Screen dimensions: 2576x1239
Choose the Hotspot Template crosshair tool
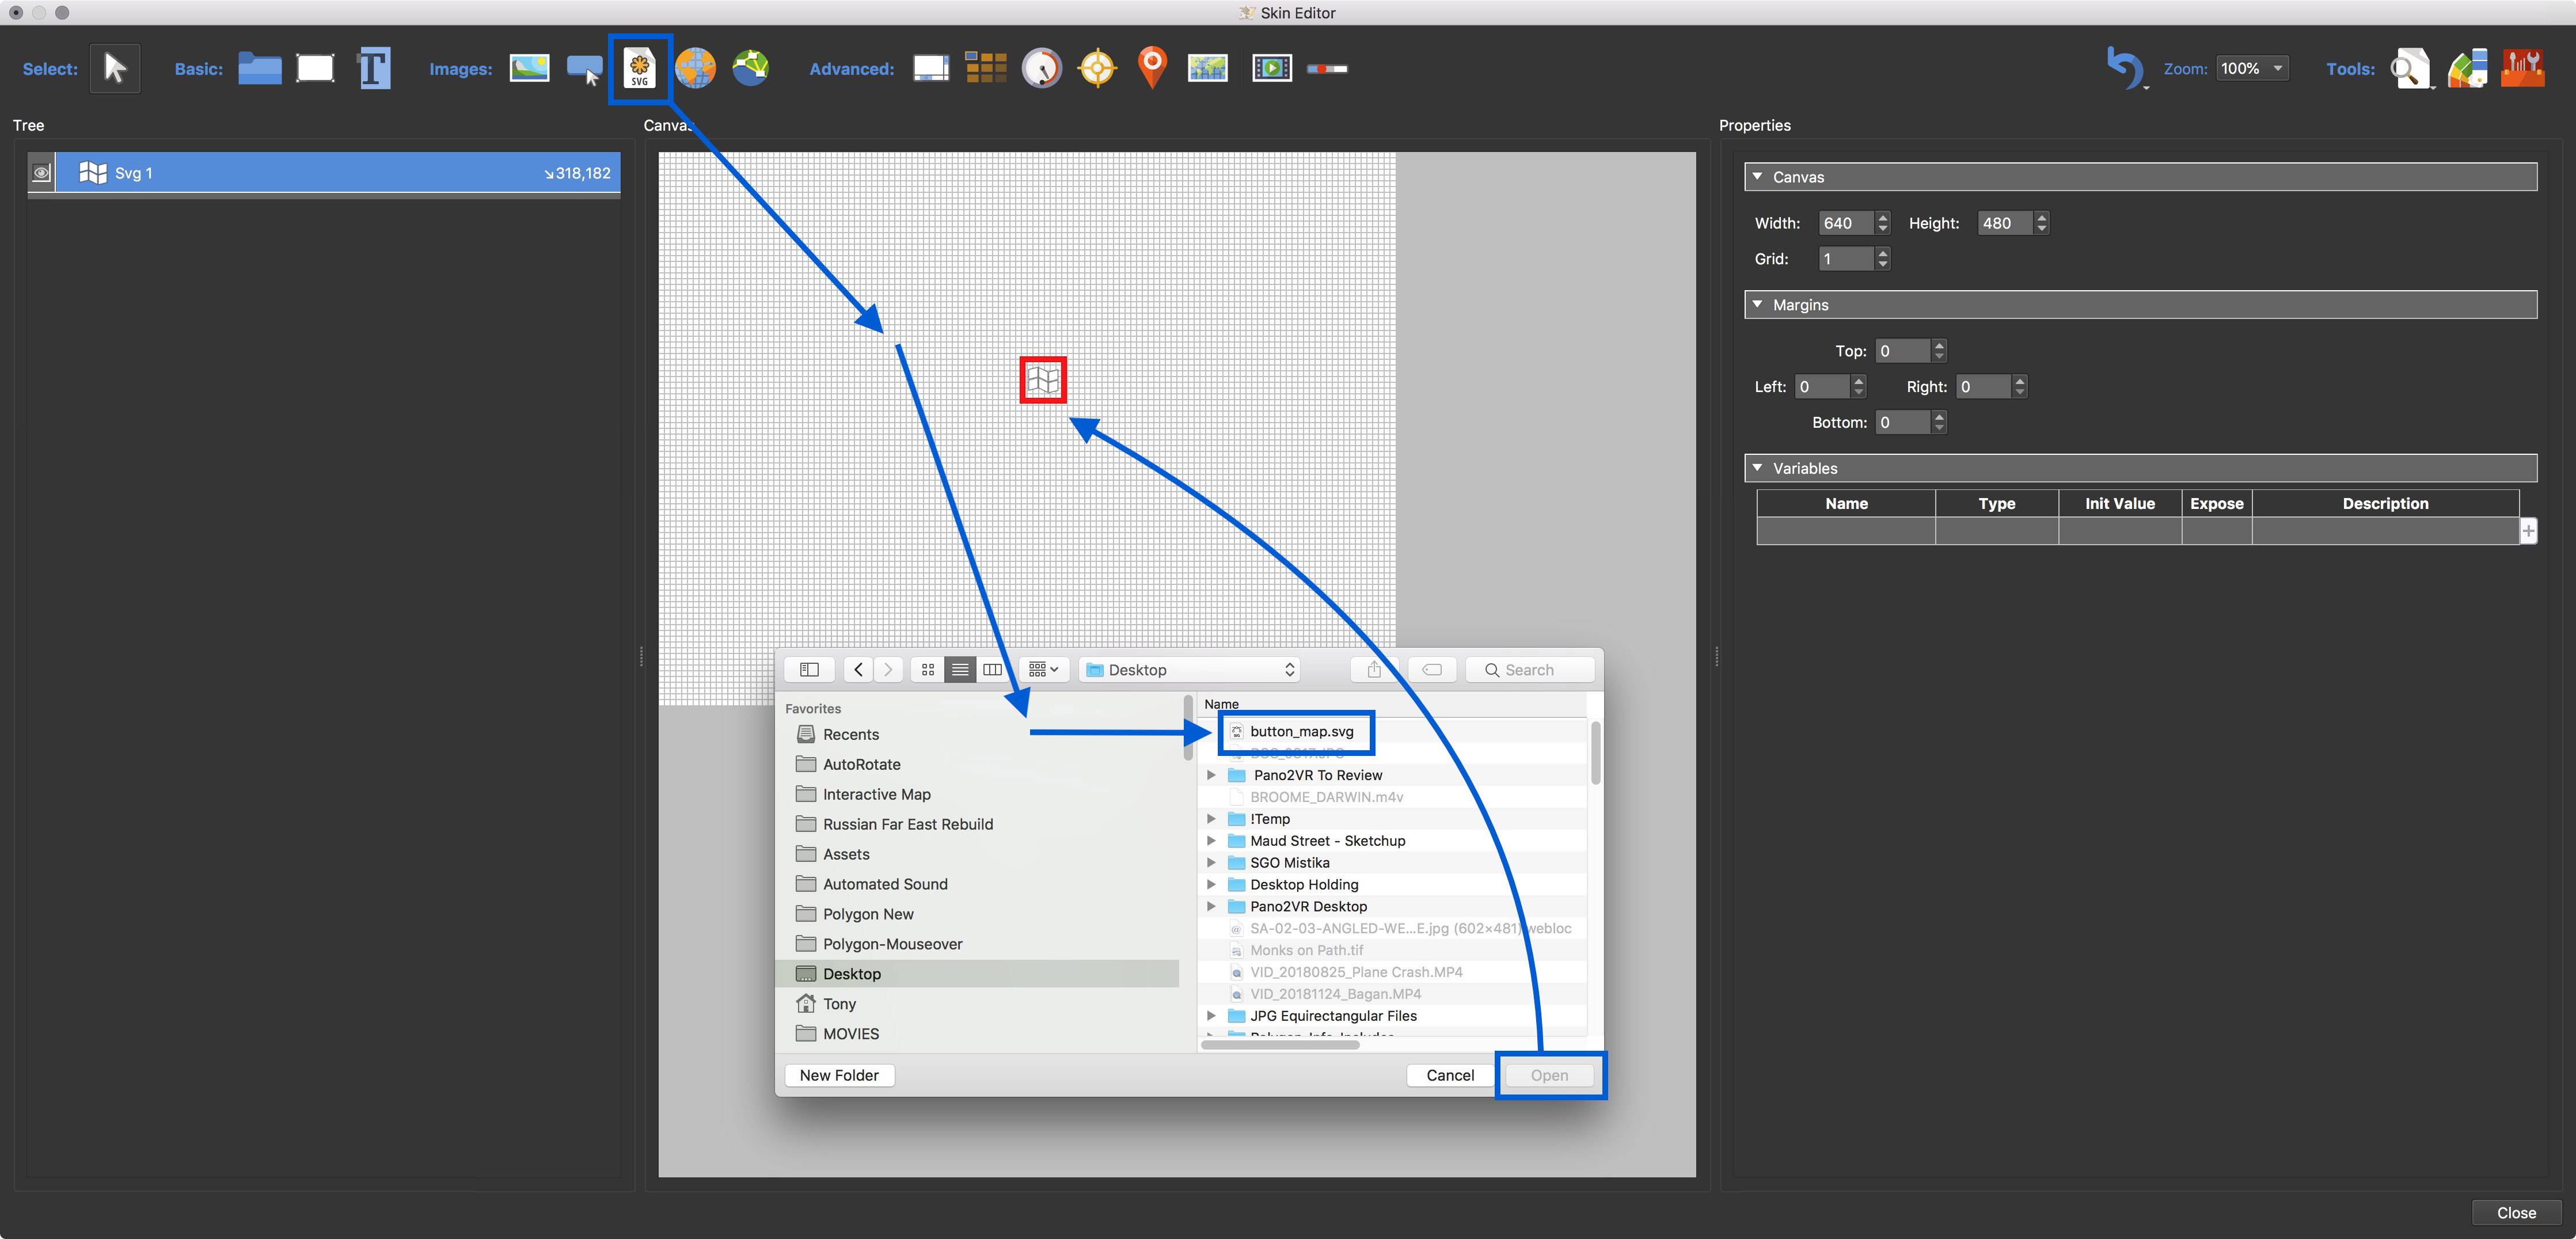(1097, 69)
